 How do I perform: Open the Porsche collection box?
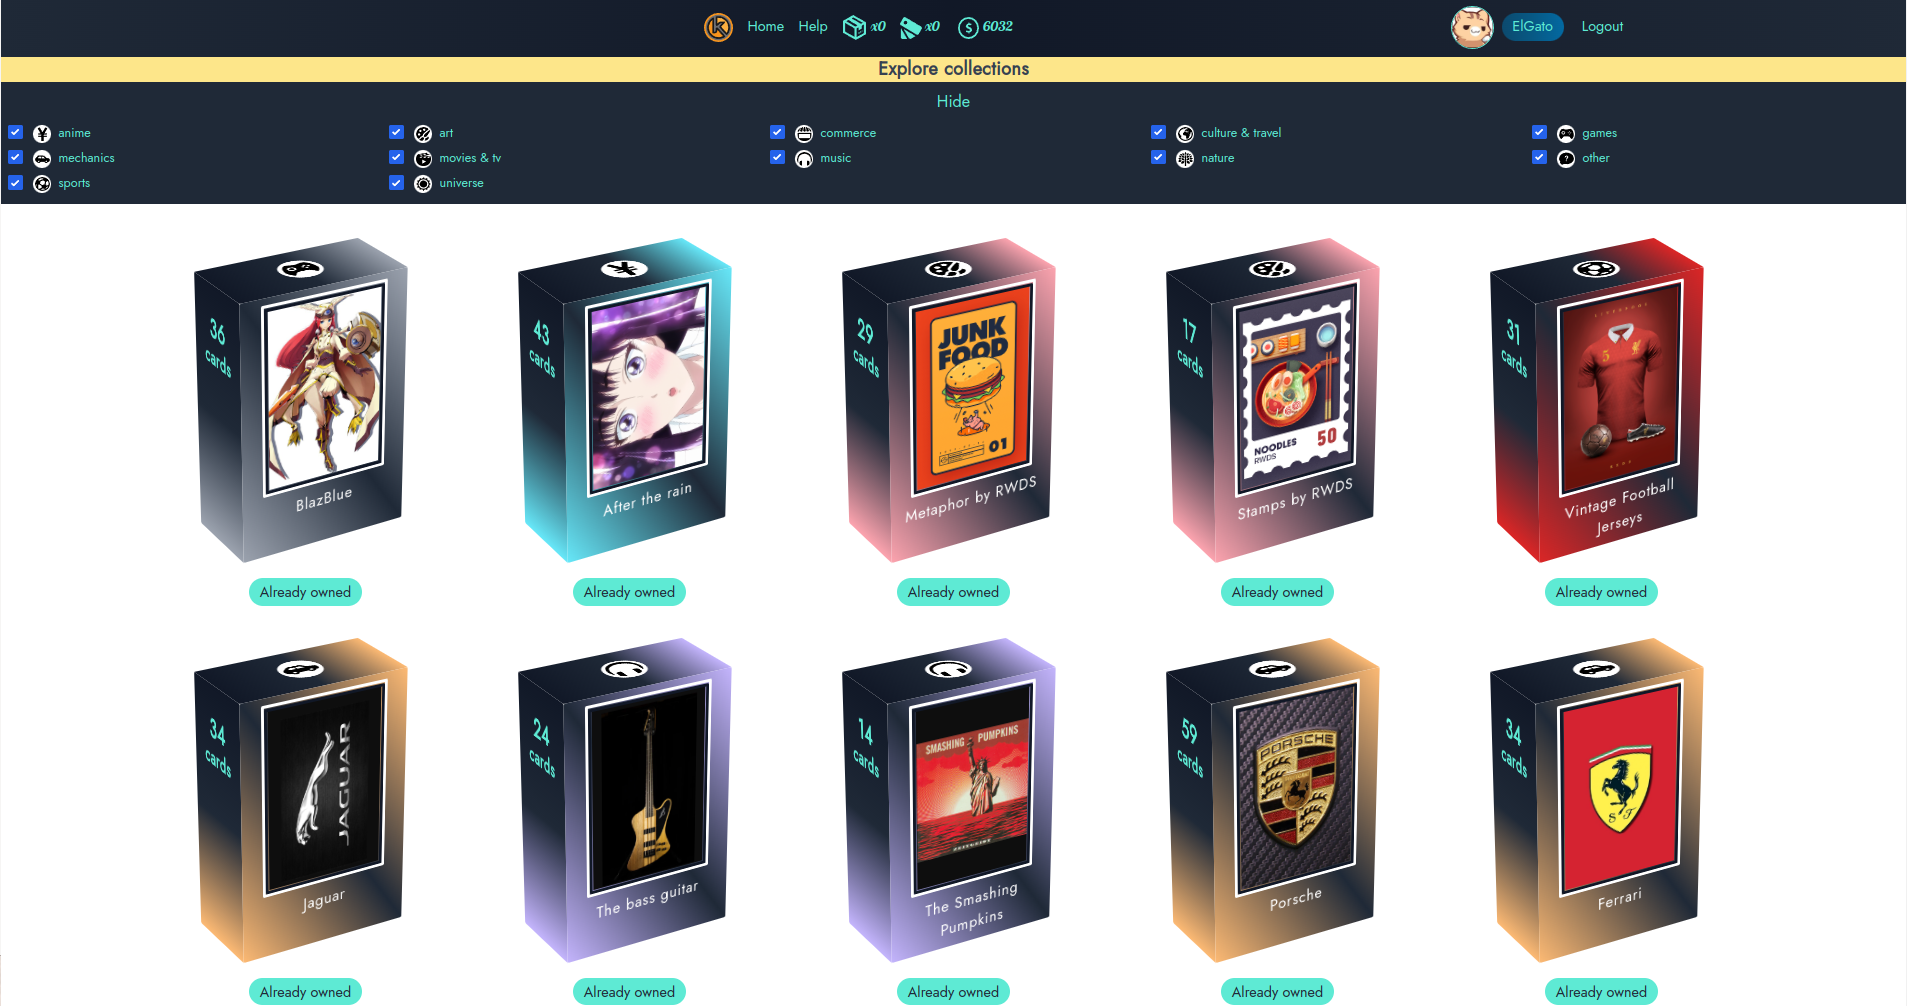1273,800
